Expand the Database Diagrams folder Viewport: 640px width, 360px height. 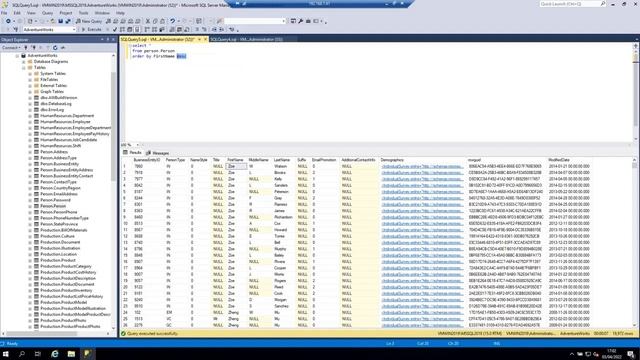[x=24, y=62]
